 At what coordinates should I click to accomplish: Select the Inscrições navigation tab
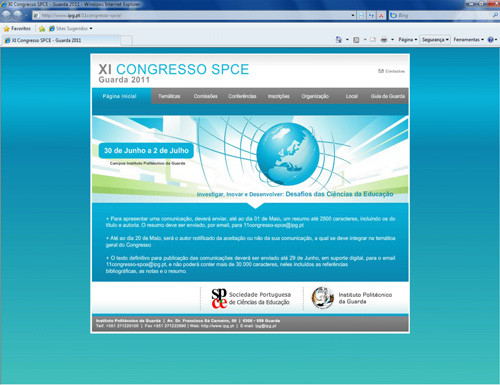[x=278, y=96]
